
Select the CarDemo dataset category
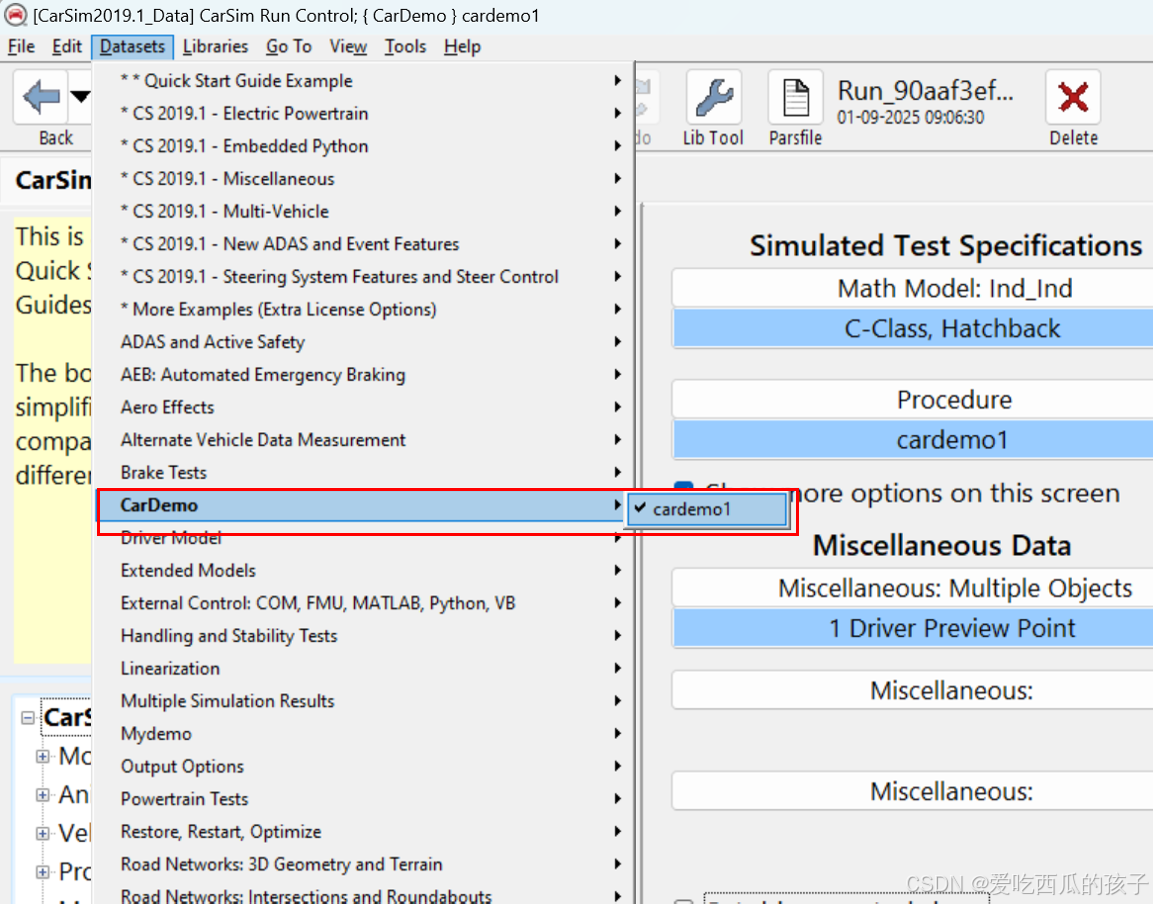(362, 505)
